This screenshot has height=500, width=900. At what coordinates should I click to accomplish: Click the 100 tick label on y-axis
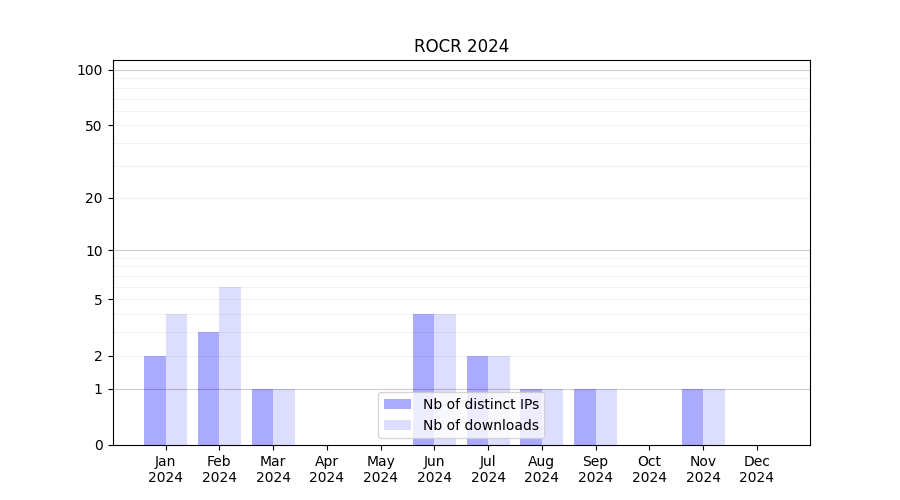[90, 70]
